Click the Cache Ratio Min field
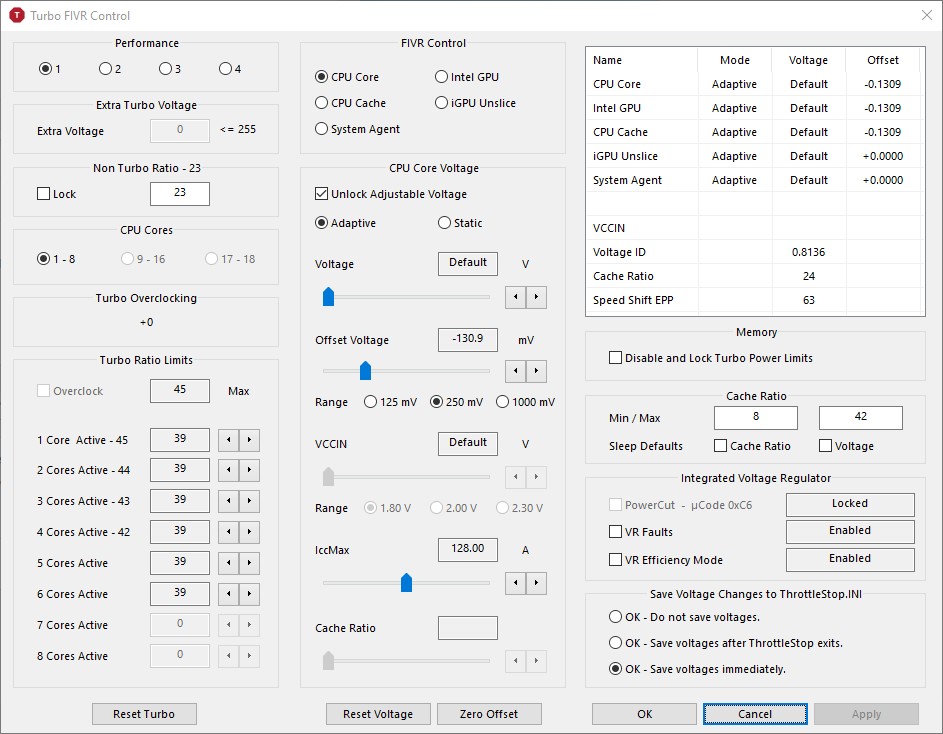Screen dimensions: 943x734 756,418
